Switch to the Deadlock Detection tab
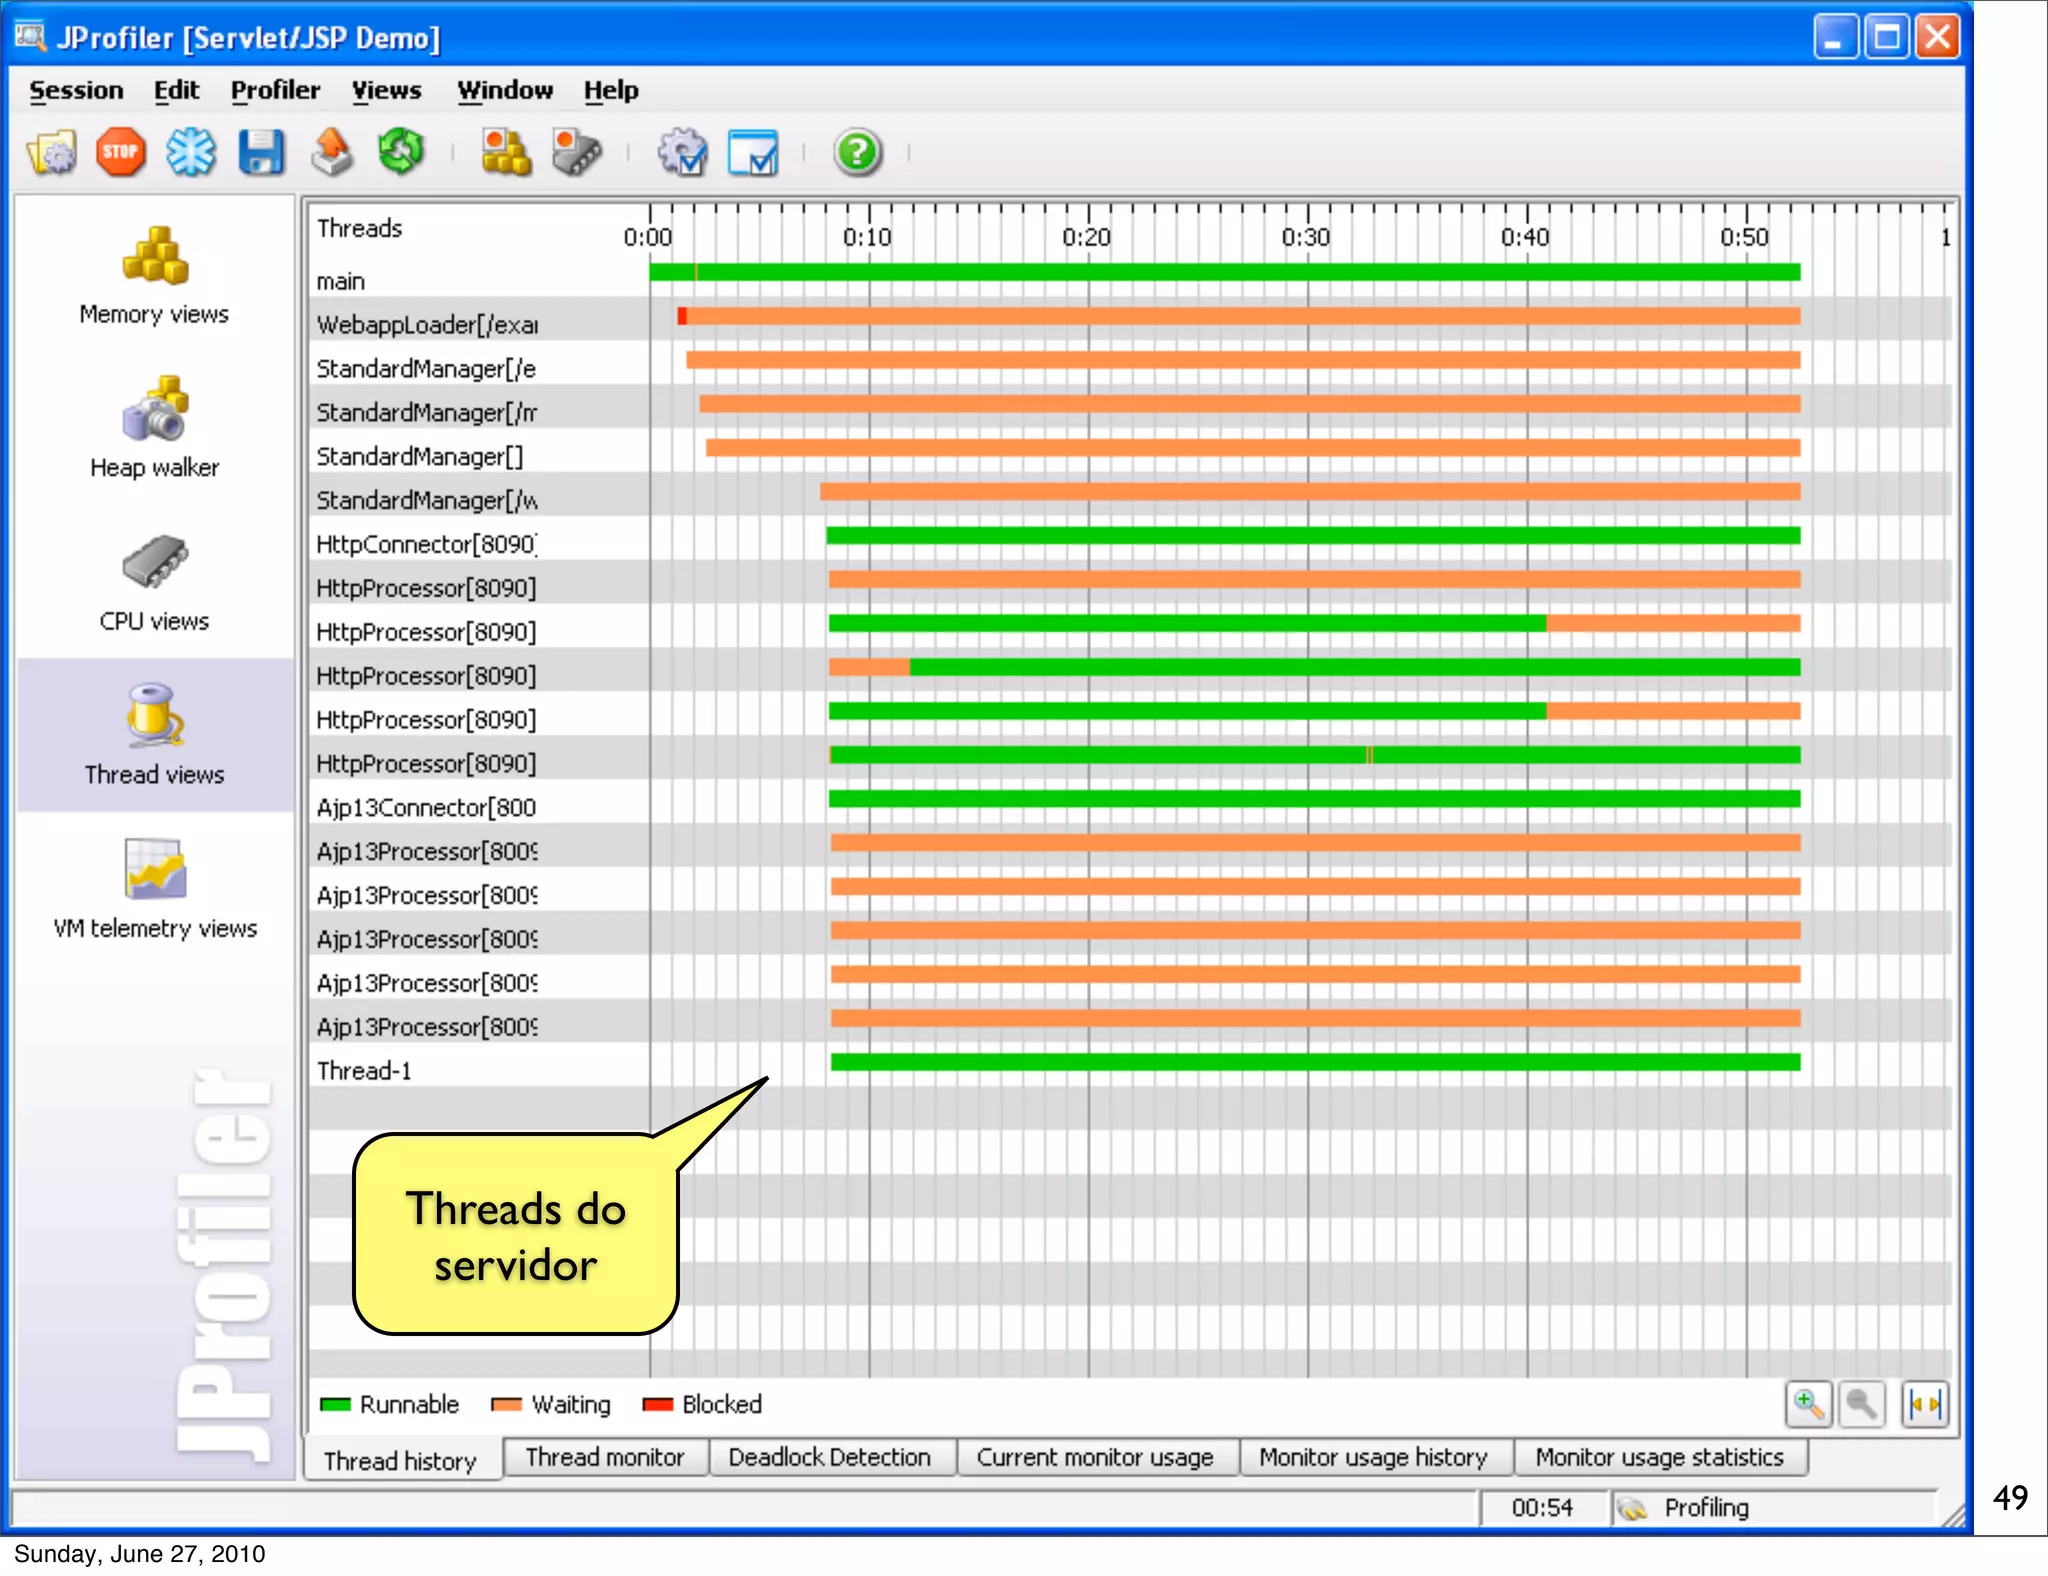Screen dimensions: 2048x1576 coord(829,1458)
